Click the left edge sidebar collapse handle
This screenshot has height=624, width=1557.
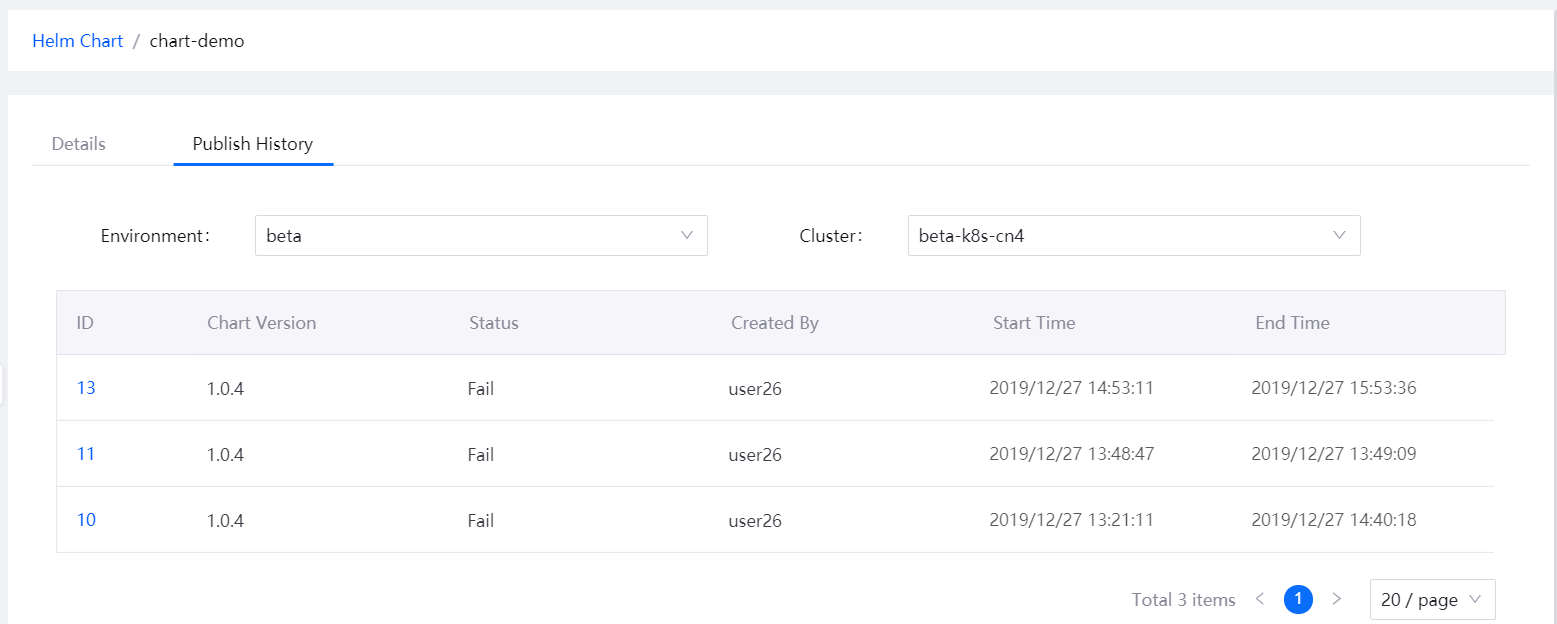click(x=2, y=385)
